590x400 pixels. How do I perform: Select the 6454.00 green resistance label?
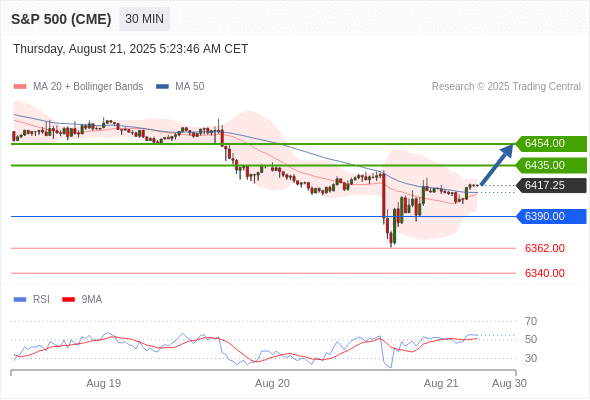coord(551,144)
